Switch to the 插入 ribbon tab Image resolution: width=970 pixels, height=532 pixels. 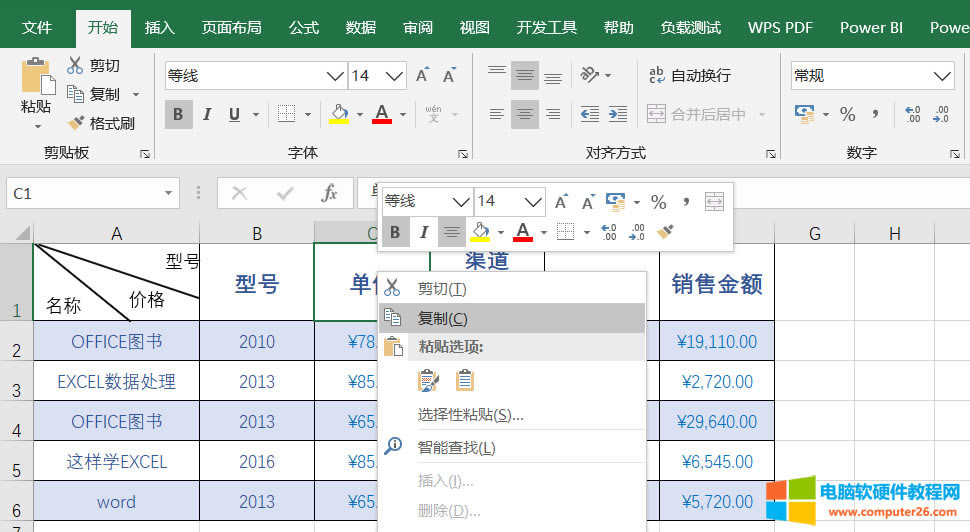159,27
